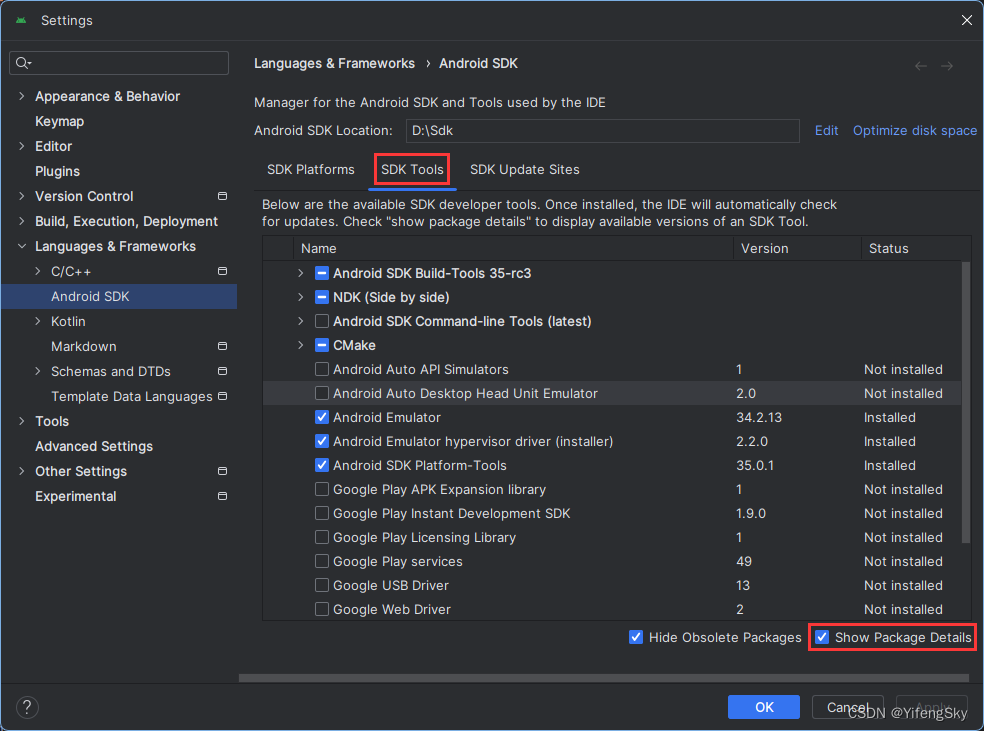Screen dimensions: 984x731
Task: Click project-level icon beside C/C++
Action: pyautogui.click(x=222, y=271)
